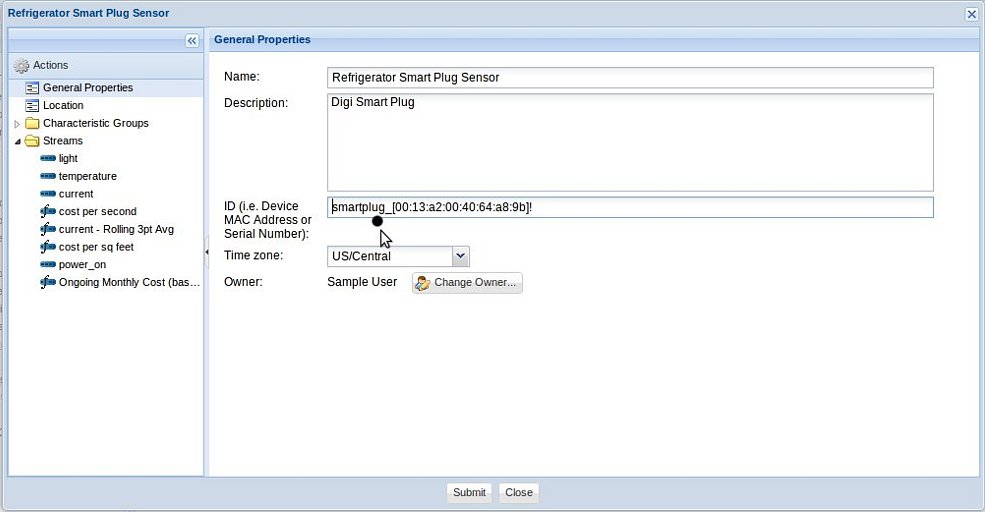Click the Characteristic Groups folder icon
This screenshot has width=985, height=512.
click(32, 123)
